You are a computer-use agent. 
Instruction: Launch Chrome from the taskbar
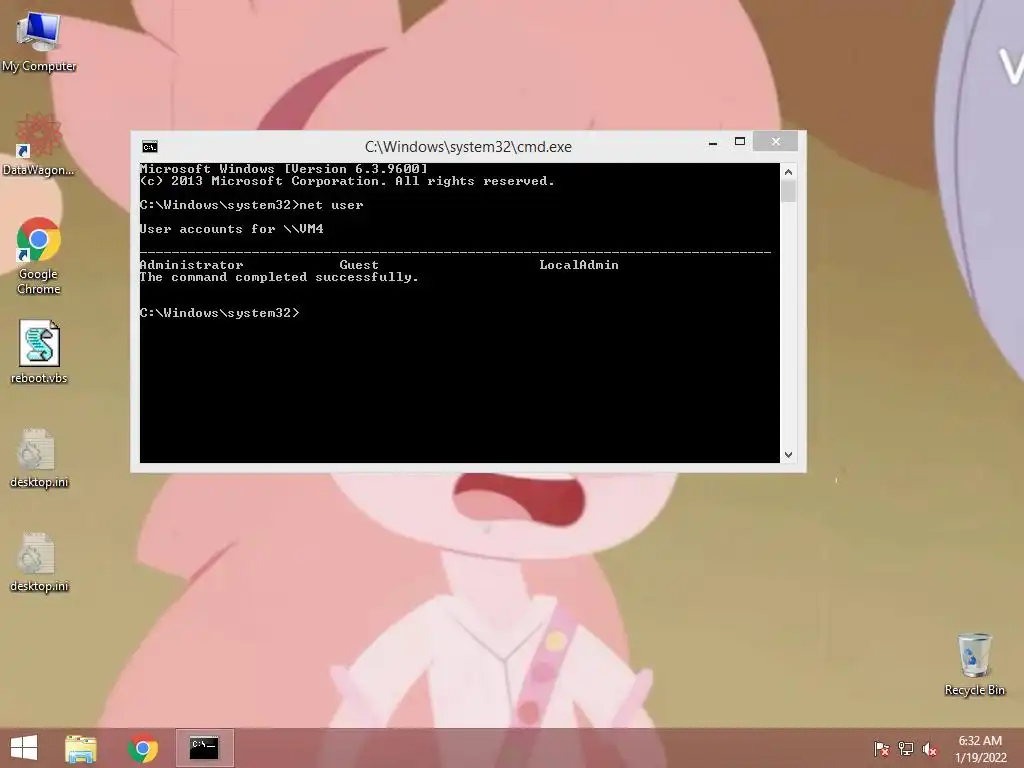click(142, 748)
